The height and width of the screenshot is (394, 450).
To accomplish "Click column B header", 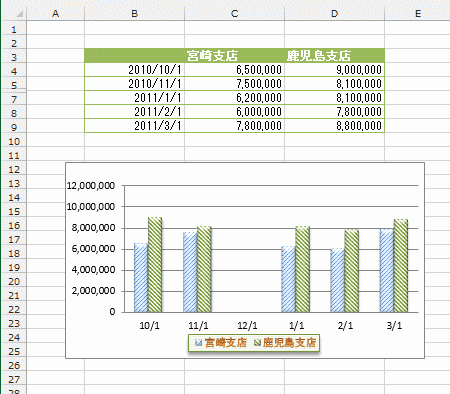I will click(134, 13).
